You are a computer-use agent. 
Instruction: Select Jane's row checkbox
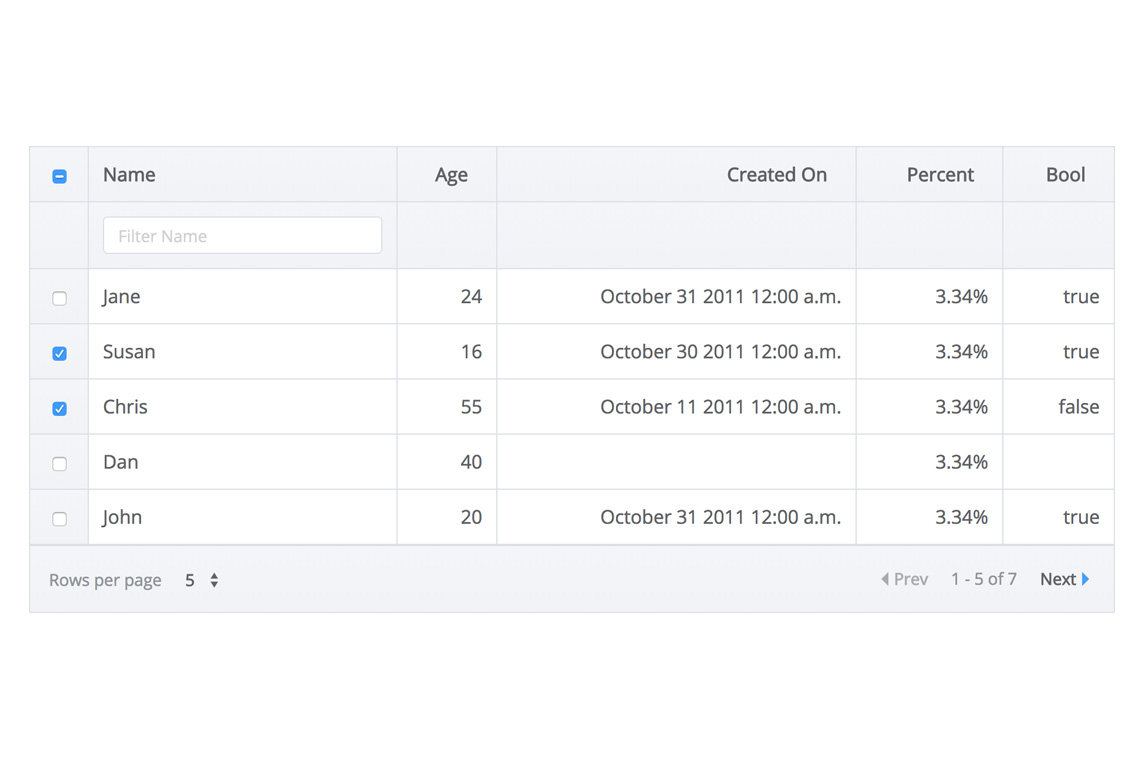point(59,297)
